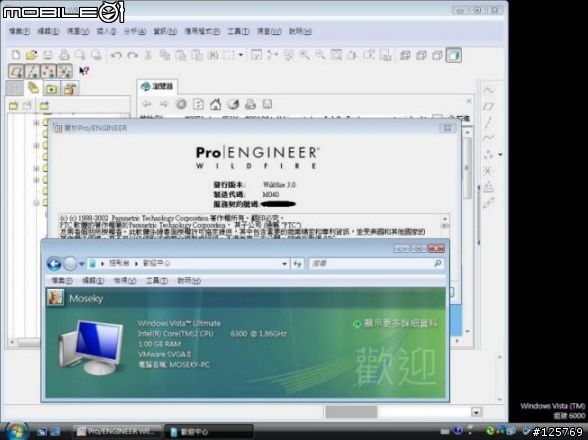The image size is (588, 440).
Task: Print the model via top toolbar printer
Action: click(64, 55)
